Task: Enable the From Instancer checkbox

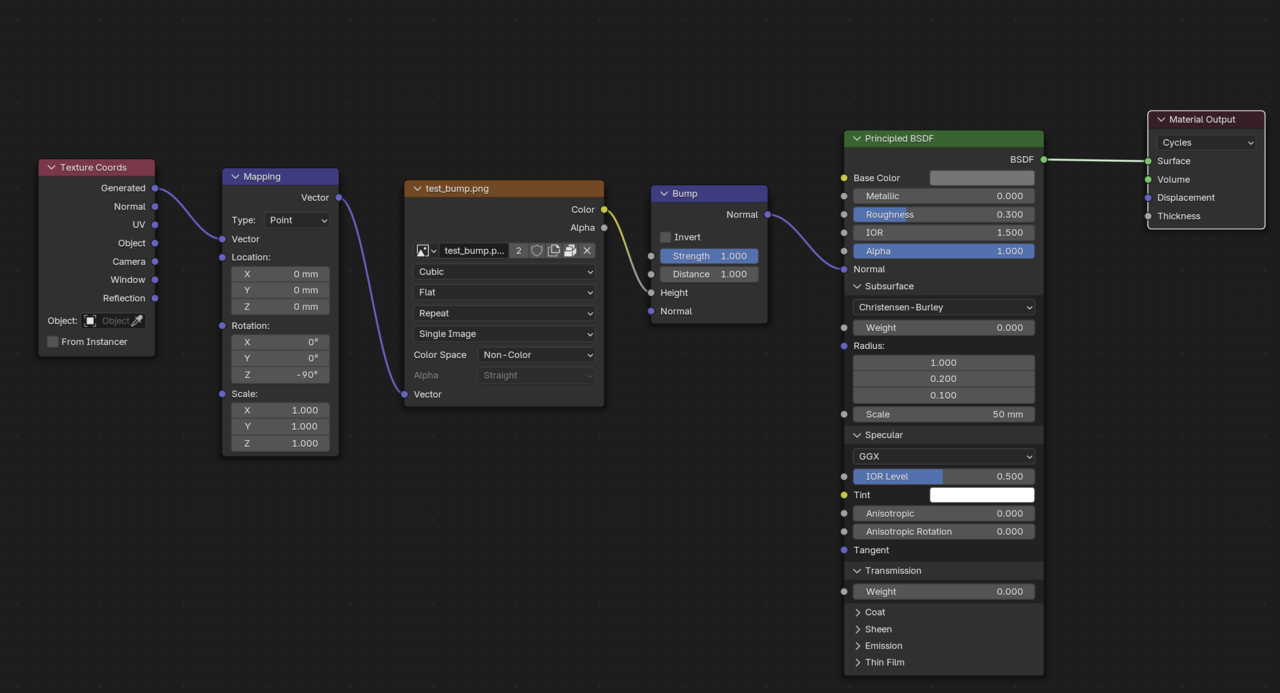Action: pyautogui.click(x=53, y=342)
